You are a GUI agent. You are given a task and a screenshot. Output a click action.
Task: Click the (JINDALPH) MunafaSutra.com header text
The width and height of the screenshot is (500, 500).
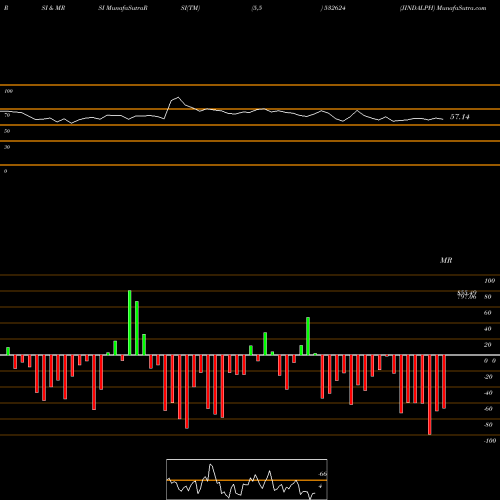(x=443, y=8)
